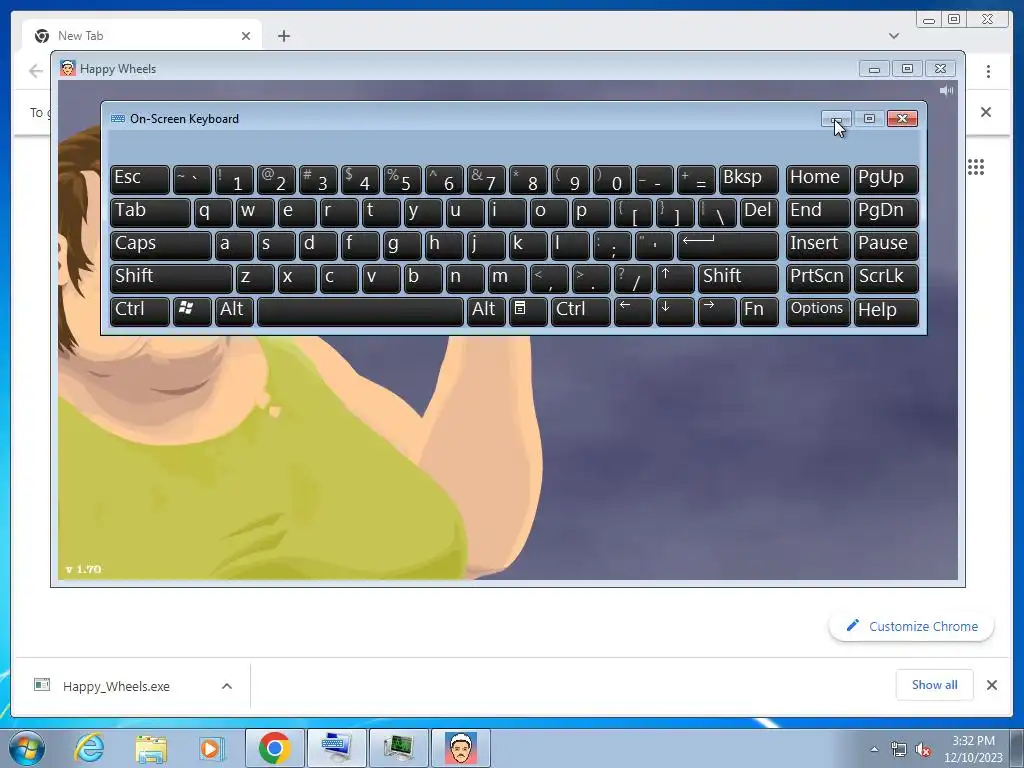Launch Internet Explorer from the taskbar
The image size is (1024, 768).
pyautogui.click(x=89, y=748)
